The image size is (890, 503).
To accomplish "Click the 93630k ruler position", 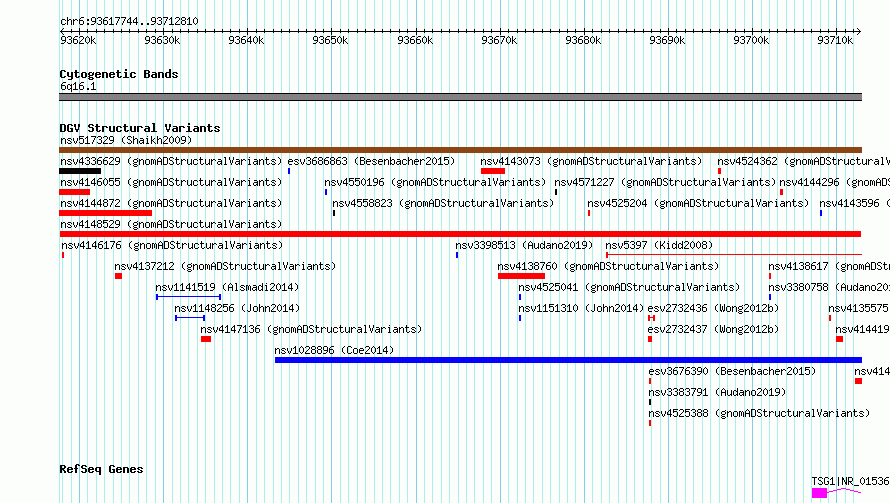I will [162, 40].
